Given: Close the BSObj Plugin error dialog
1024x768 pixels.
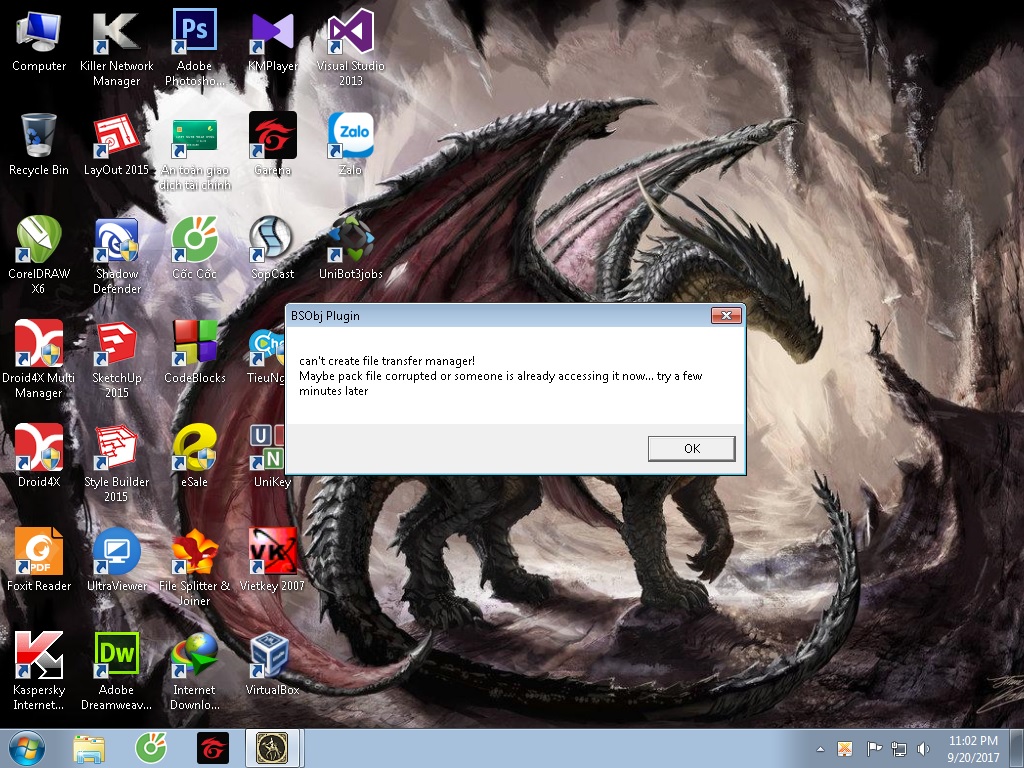Looking at the screenshot, I should (726, 315).
